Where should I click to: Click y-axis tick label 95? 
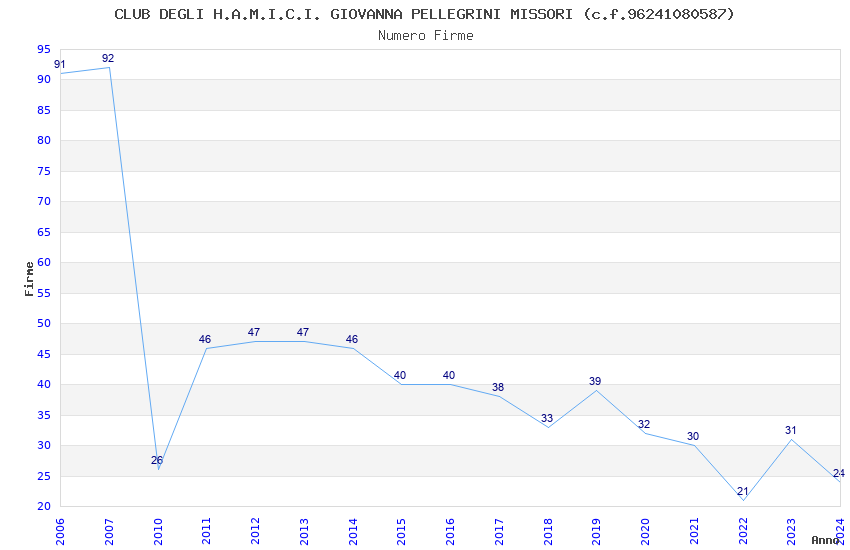tap(44, 50)
